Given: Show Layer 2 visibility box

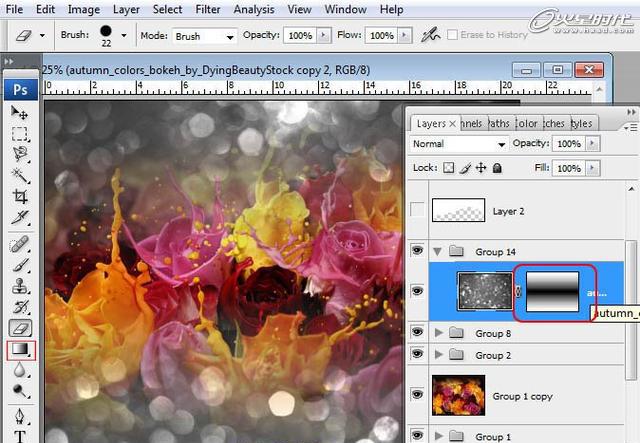Looking at the screenshot, I should [417, 209].
